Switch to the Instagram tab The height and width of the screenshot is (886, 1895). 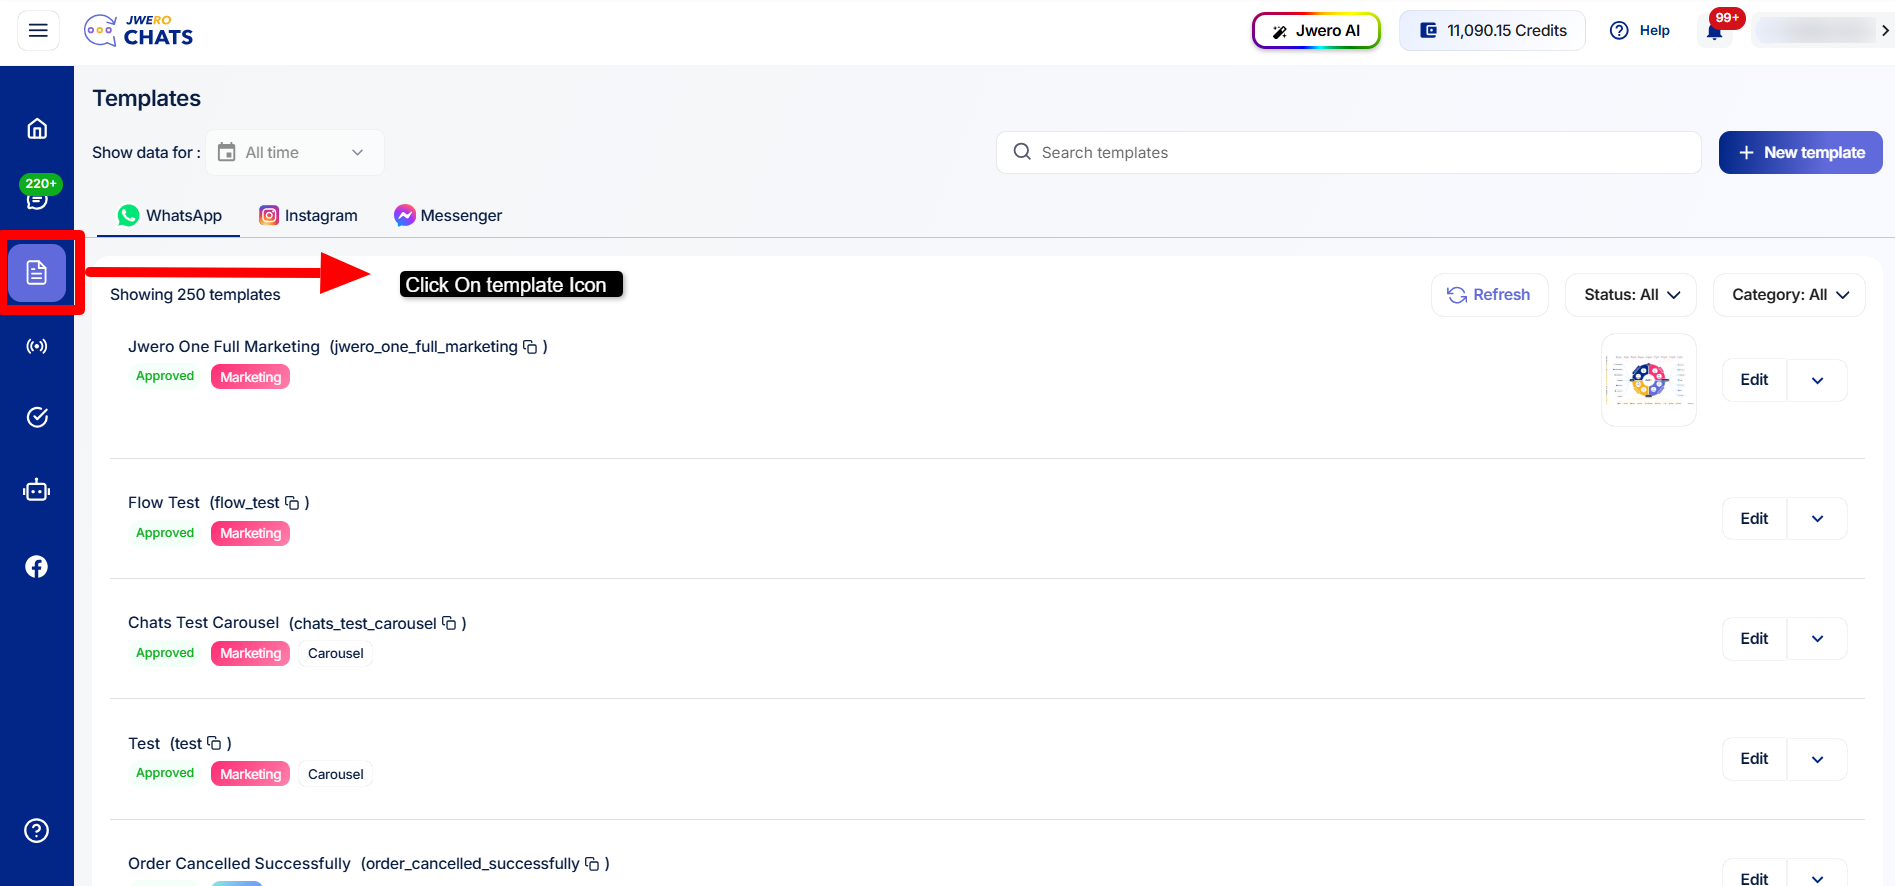(308, 216)
